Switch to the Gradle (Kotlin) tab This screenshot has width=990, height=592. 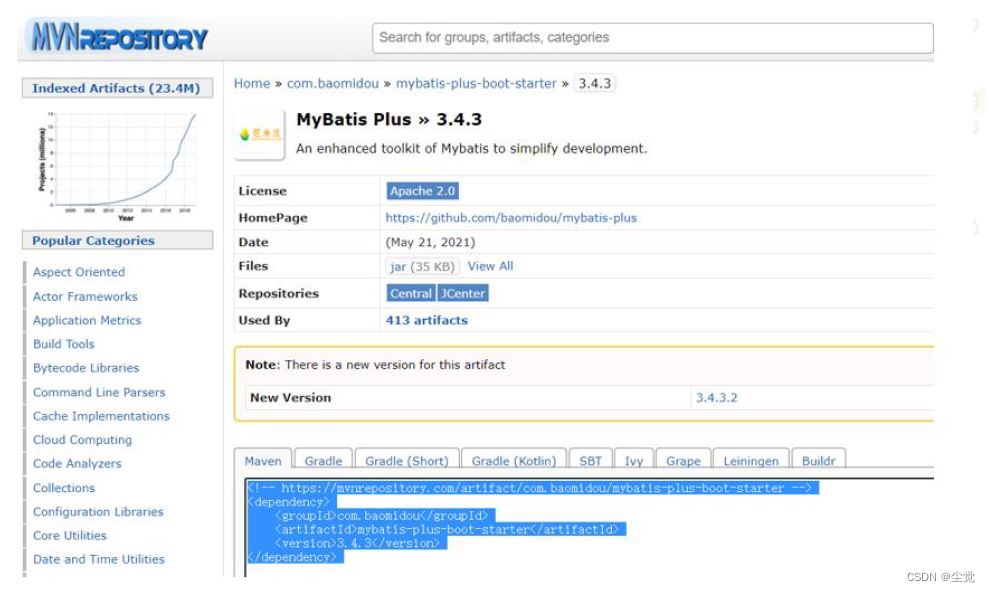(514, 461)
